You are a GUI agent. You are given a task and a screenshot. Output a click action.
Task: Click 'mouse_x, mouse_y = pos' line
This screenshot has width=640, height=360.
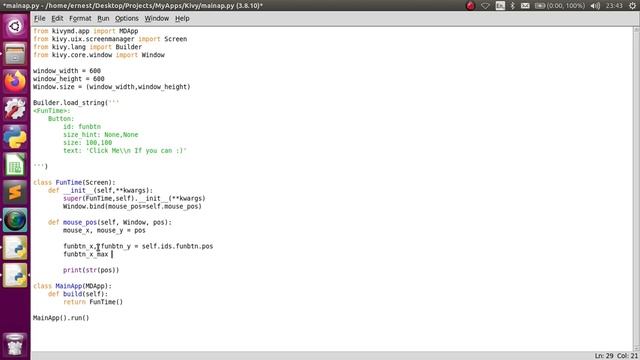coord(104,230)
